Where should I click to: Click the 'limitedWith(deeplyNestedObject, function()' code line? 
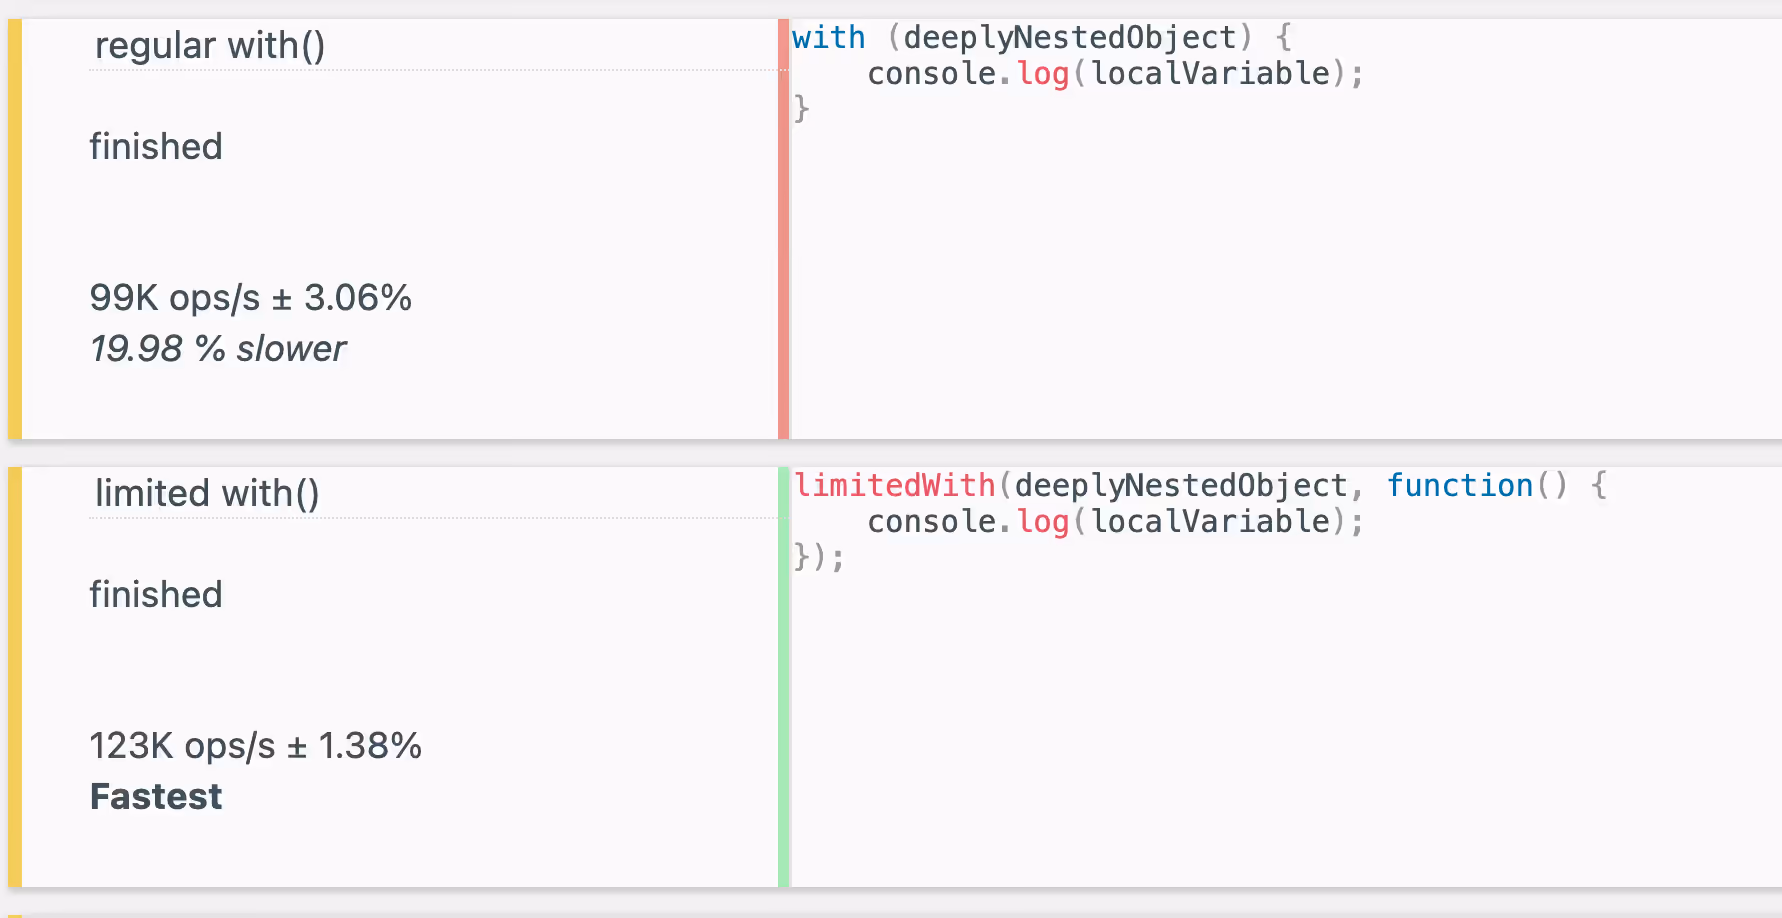1200,486
